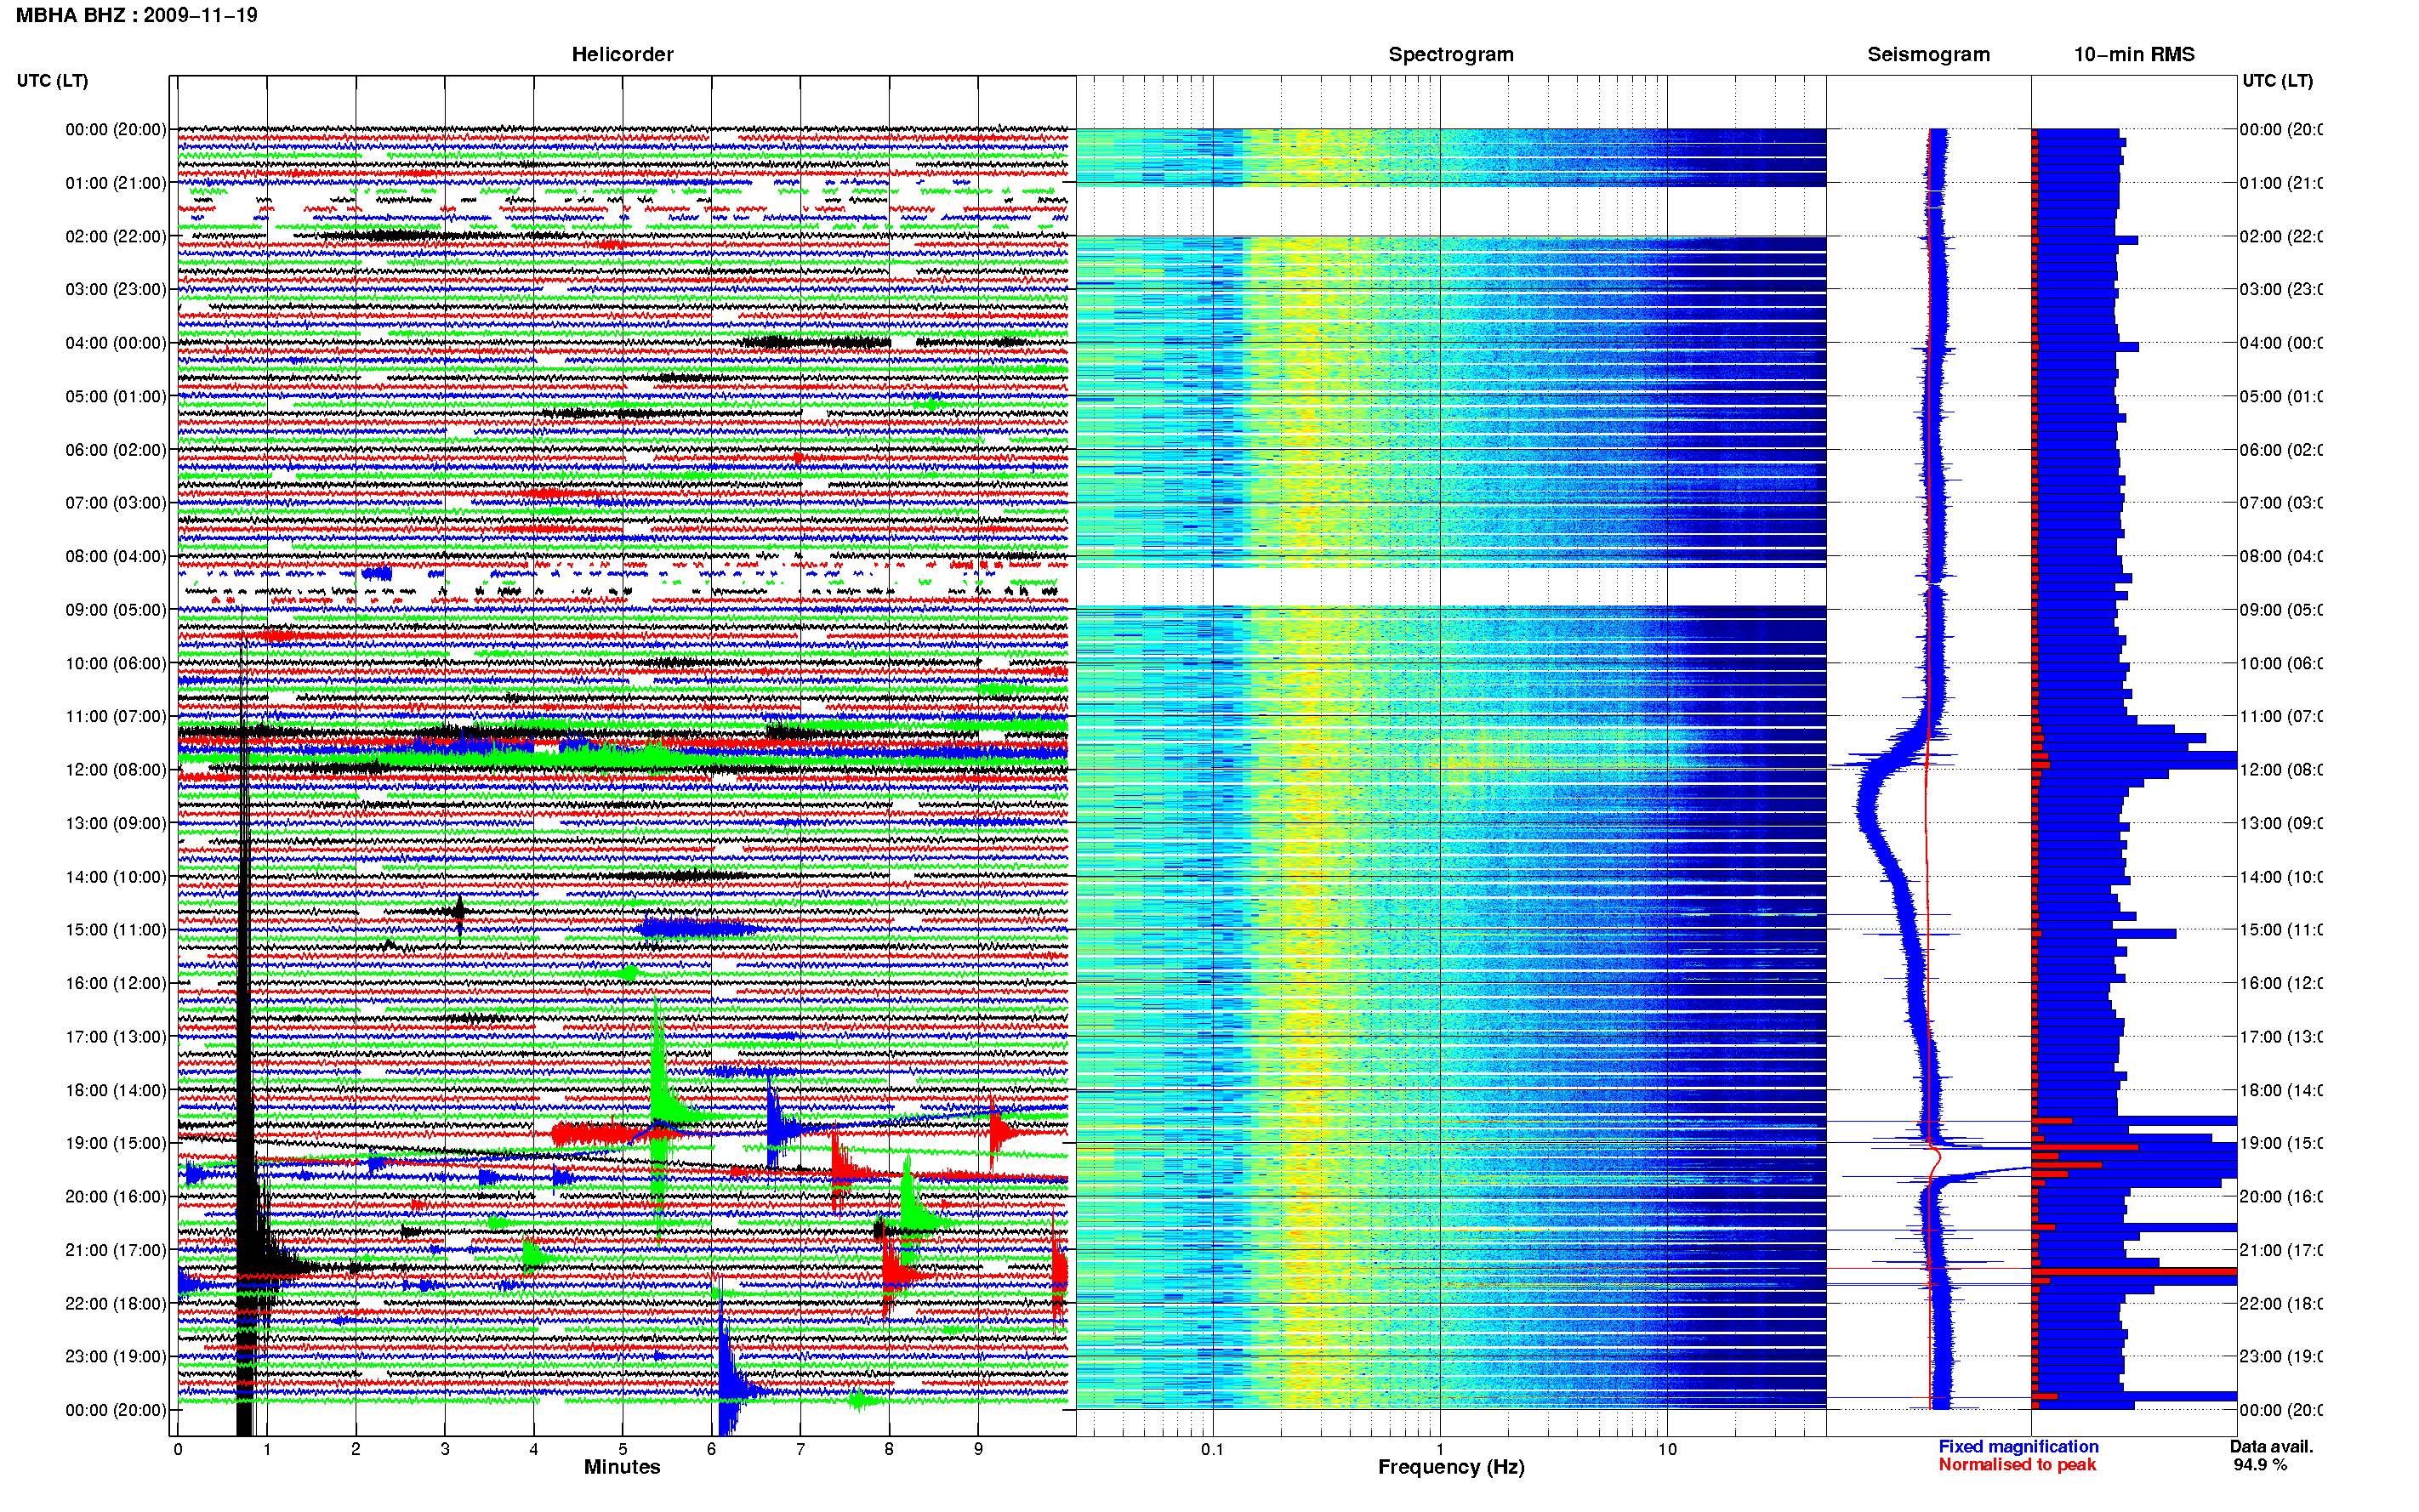Click the 5 tick on Minutes axis
Image resolution: width=2419 pixels, height=1512 pixels.
(623, 1449)
